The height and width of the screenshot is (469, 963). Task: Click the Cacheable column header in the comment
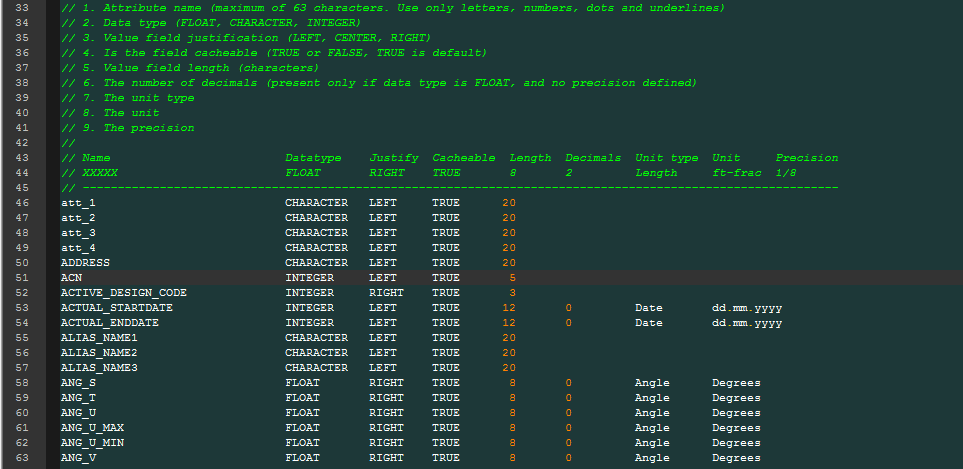(463, 158)
